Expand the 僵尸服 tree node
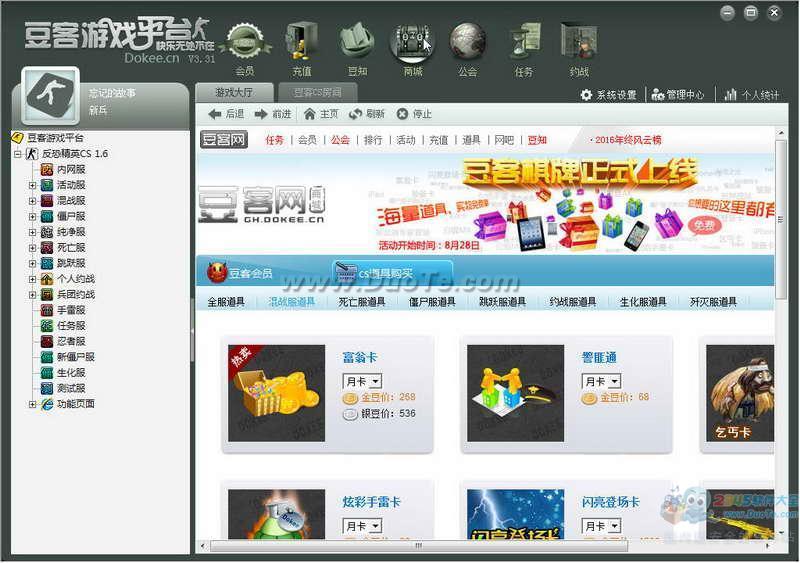Image resolution: width=800 pixels, height=563 pixels. (32, 216)
